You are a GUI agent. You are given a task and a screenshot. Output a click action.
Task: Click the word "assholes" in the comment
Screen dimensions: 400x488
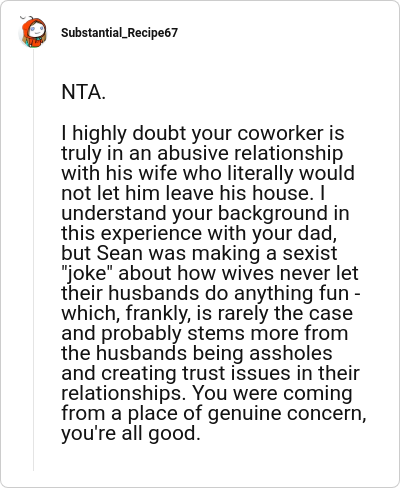tap(291, 353)
